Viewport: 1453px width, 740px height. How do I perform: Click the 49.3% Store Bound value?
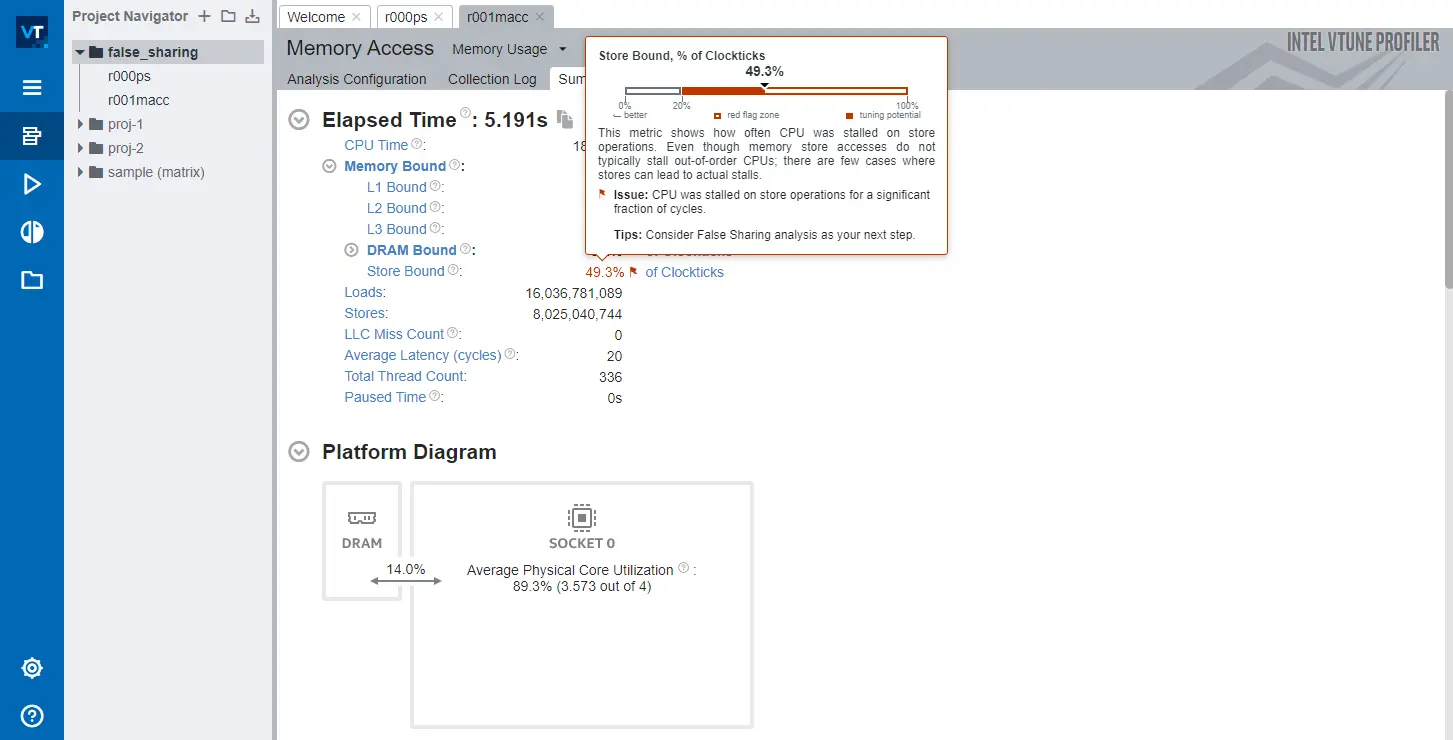point(605,272)
